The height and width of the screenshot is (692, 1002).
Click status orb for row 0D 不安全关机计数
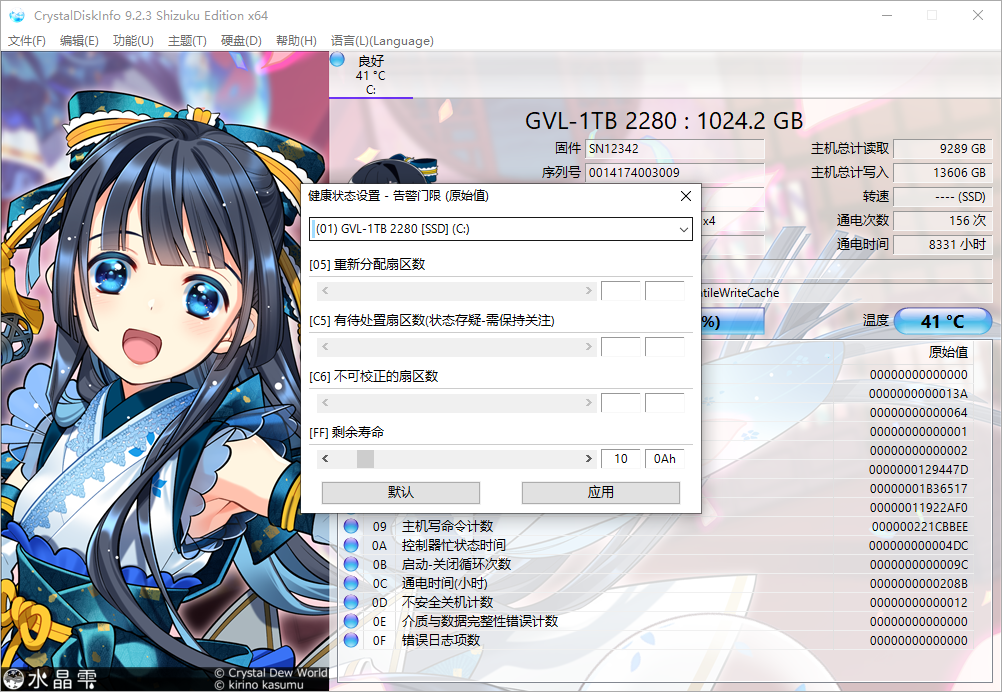pos(351,602)
